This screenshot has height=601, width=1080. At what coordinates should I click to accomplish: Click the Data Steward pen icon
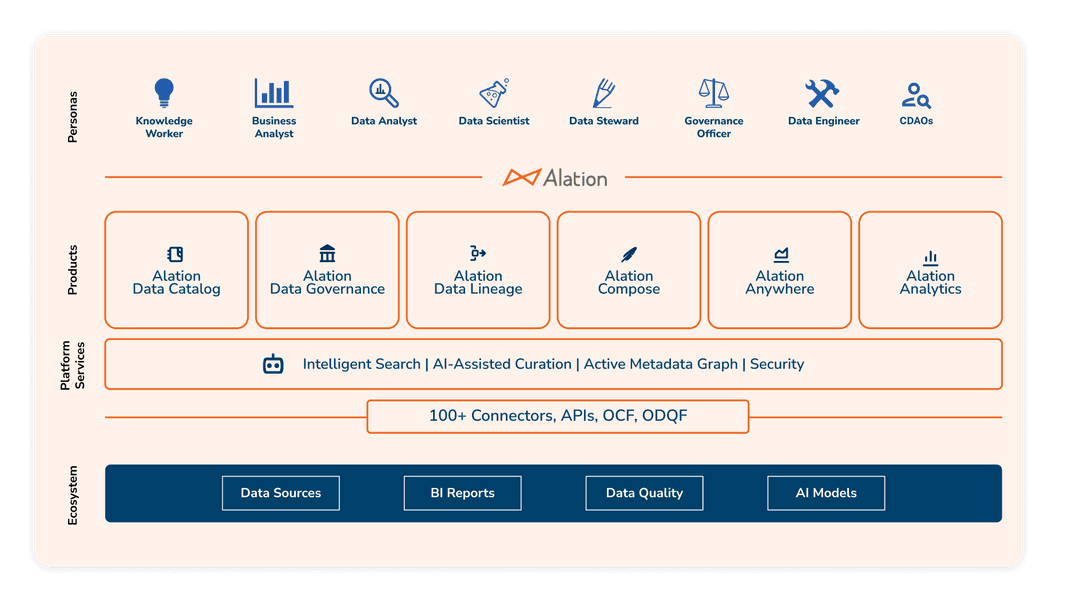point(603,94)
